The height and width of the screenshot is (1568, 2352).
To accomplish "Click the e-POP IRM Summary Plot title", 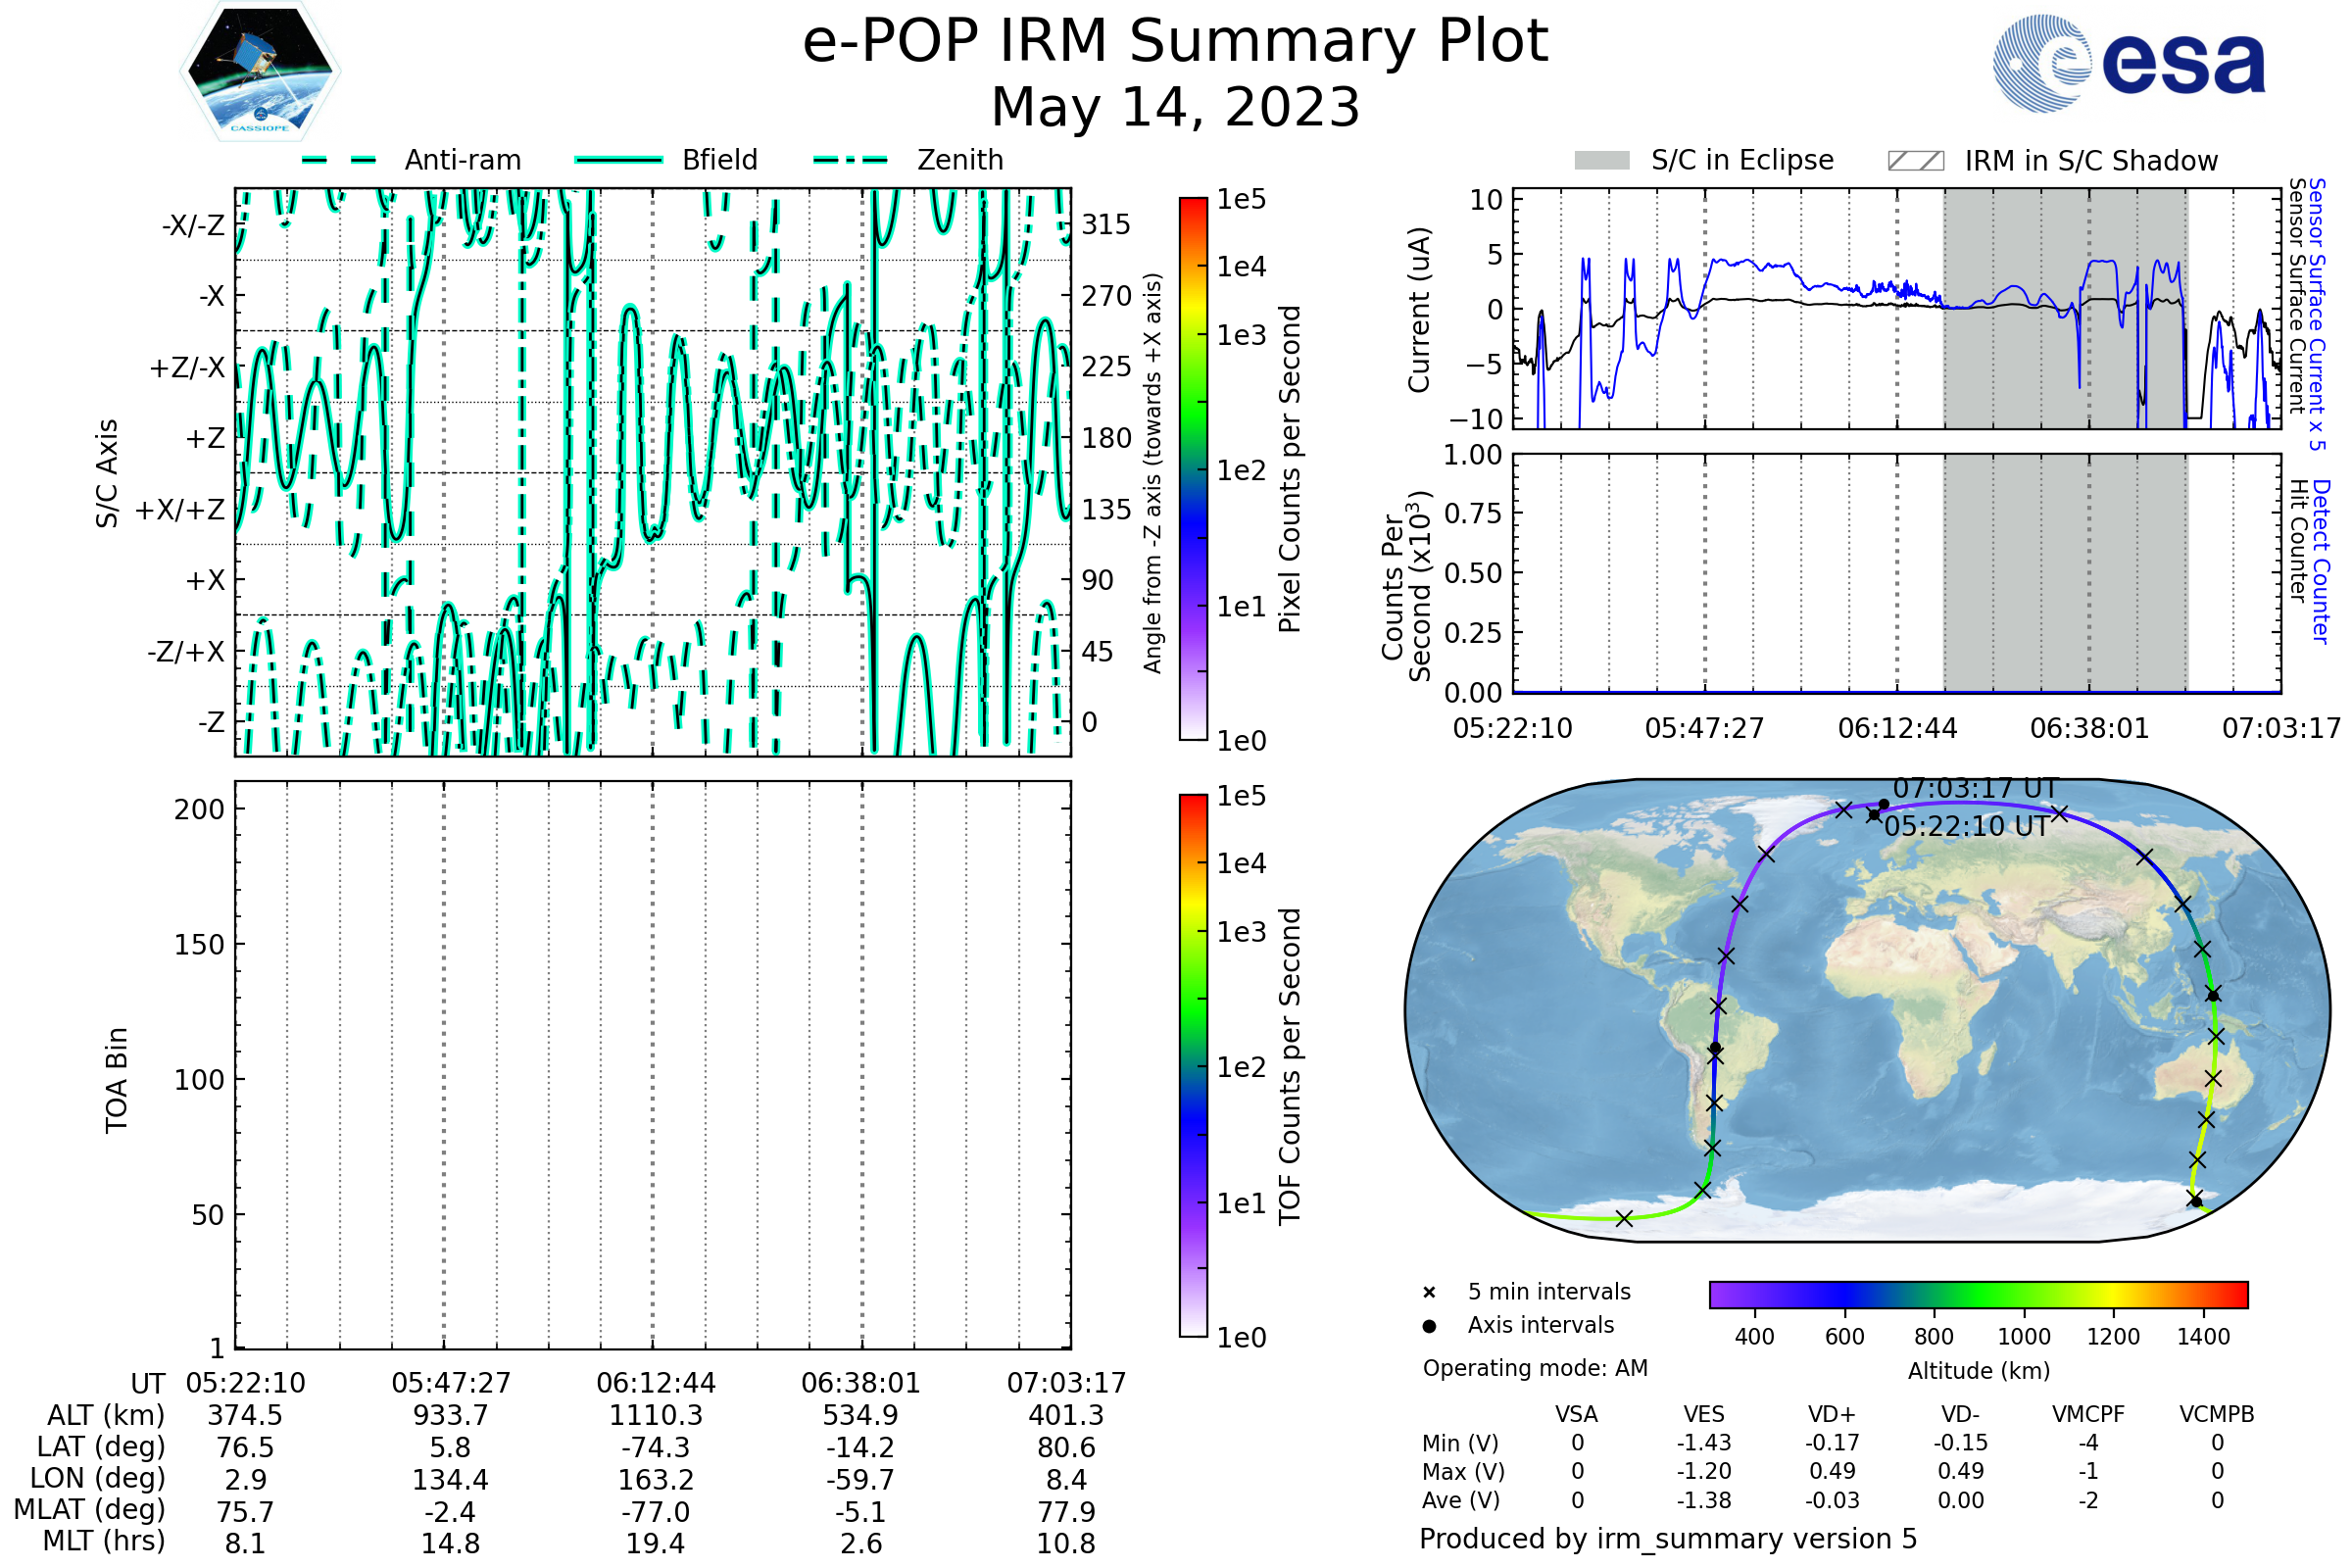I will pyautogui.click(x=1175, y=42).
